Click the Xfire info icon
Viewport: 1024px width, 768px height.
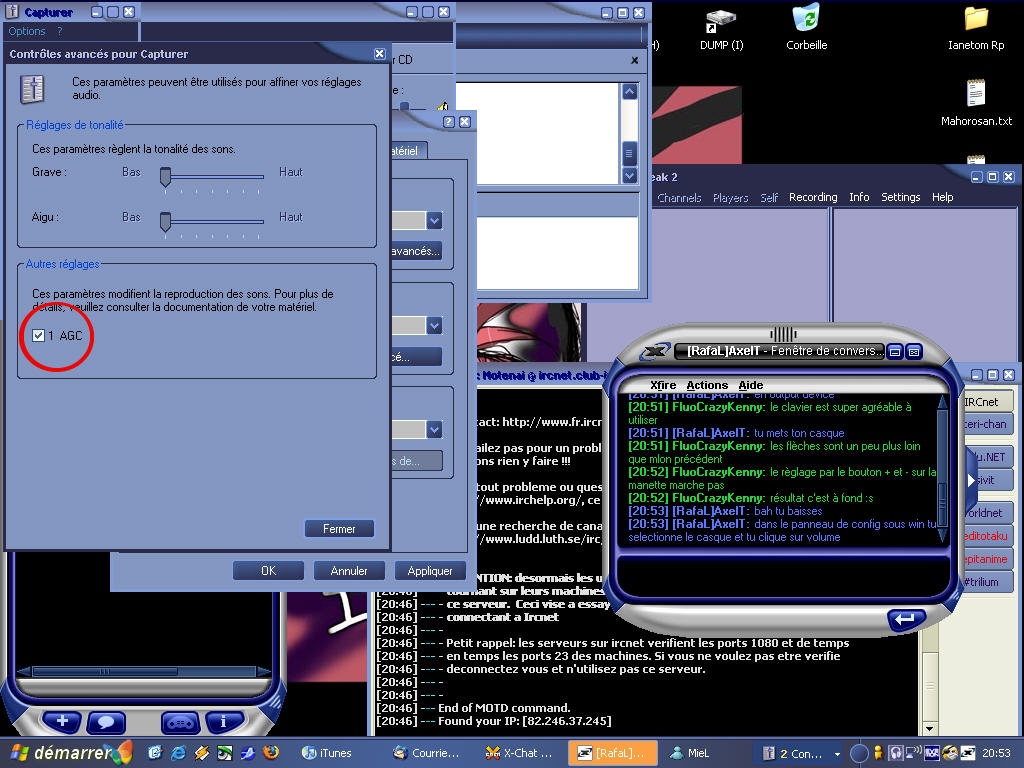(x=223, y=720)
